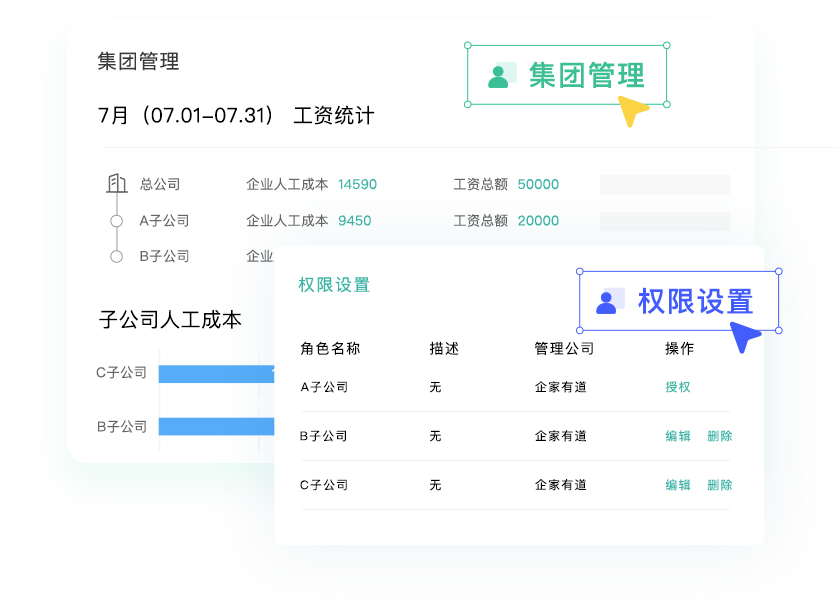
Task: Select the green 集团管理 badge label
Action: coord(586,76)
